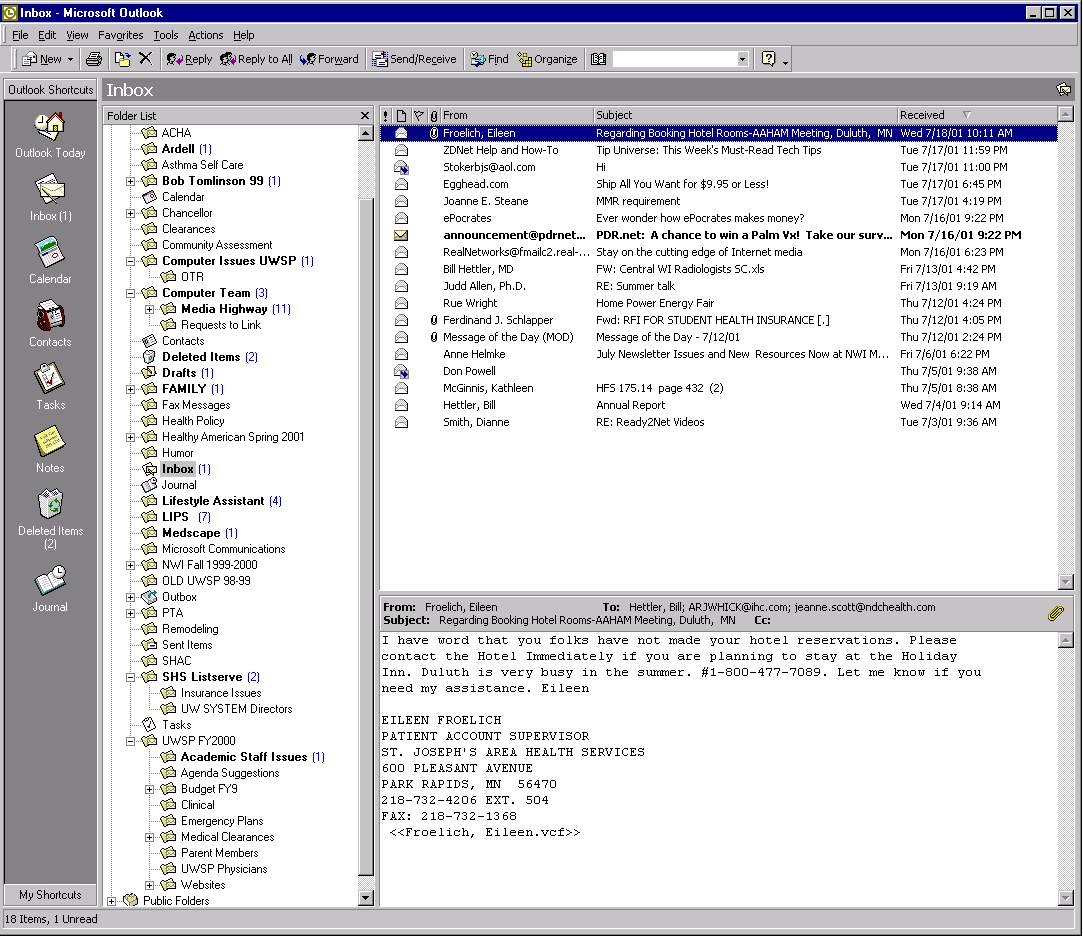
Task: Open the Favorites menu
Action: coord(120,35)
